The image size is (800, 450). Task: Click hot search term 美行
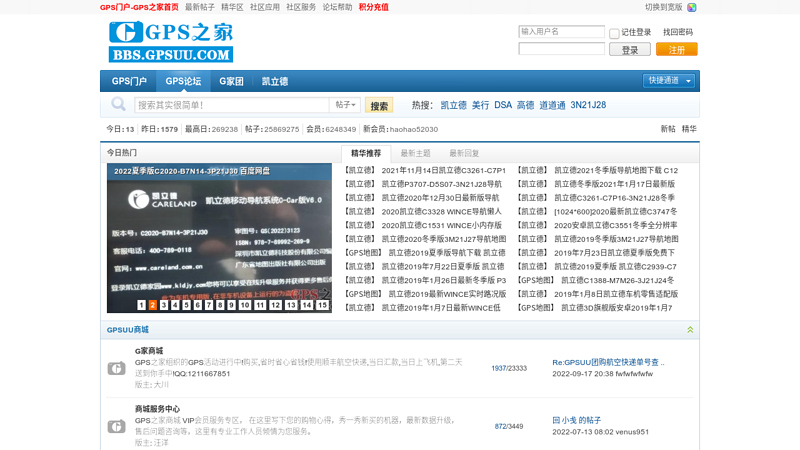480,105
